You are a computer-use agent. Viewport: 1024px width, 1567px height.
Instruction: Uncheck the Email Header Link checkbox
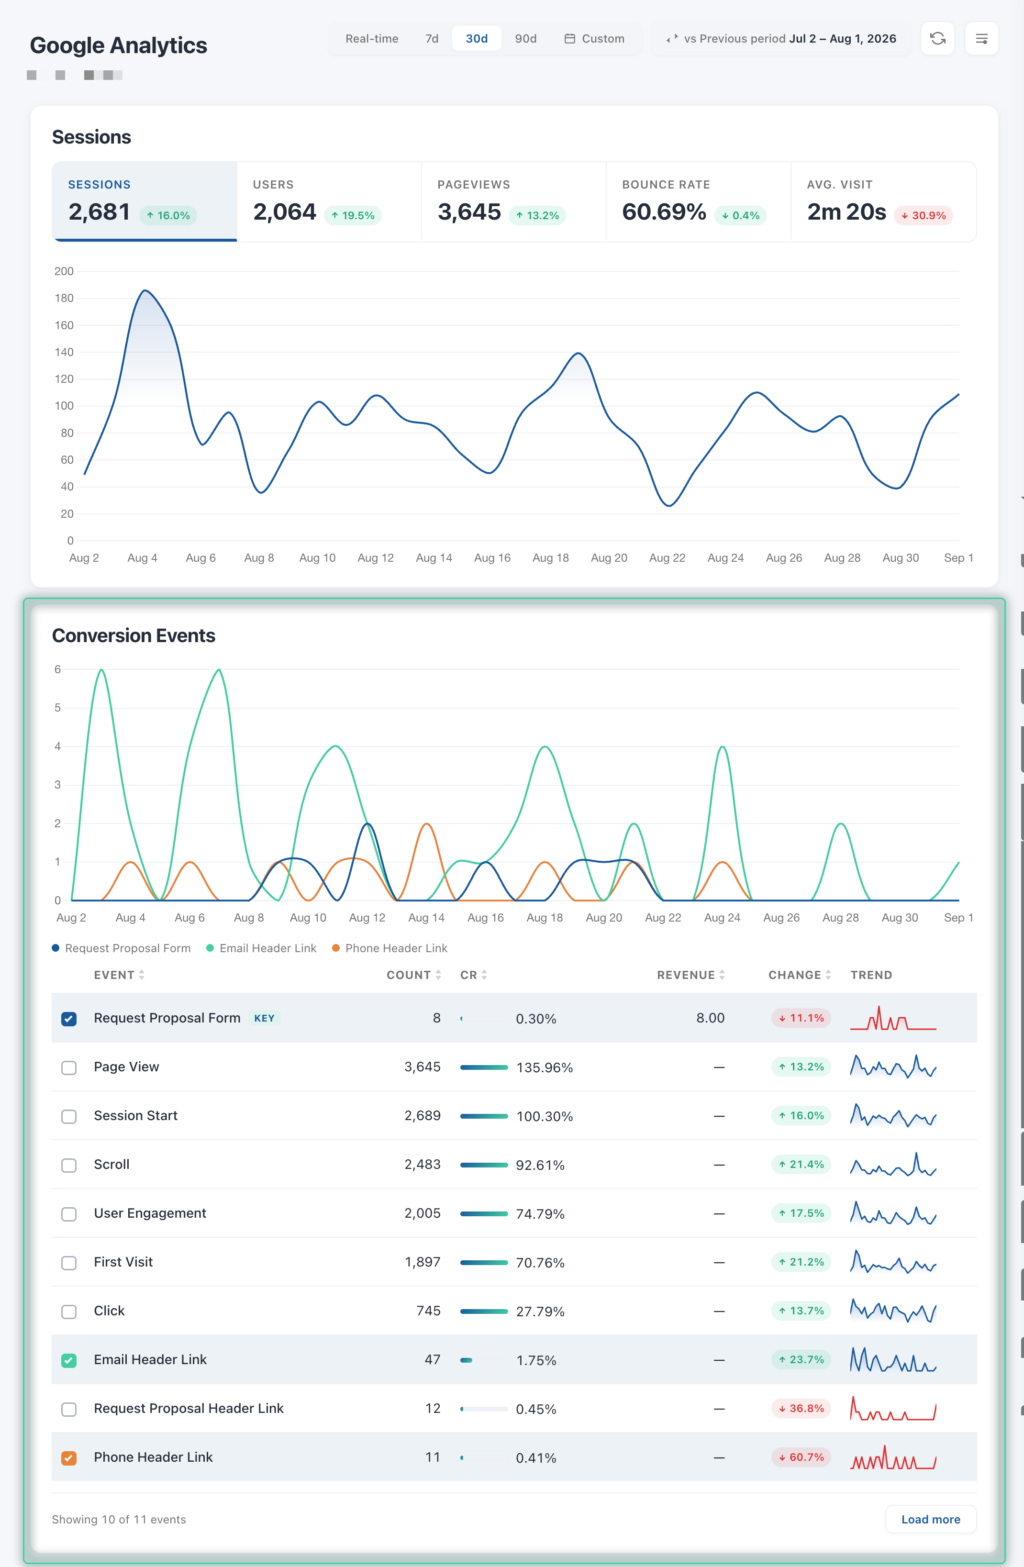[69, 1361]
